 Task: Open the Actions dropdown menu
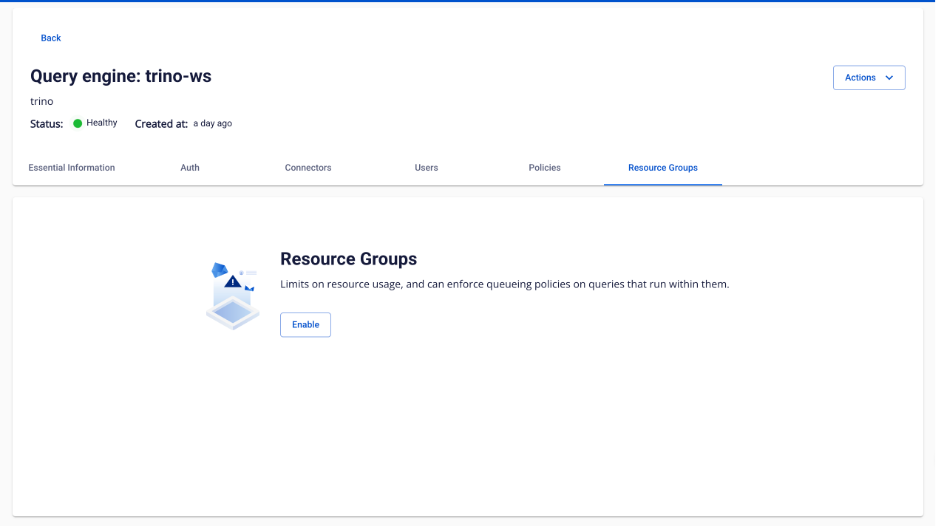point(869,78)
